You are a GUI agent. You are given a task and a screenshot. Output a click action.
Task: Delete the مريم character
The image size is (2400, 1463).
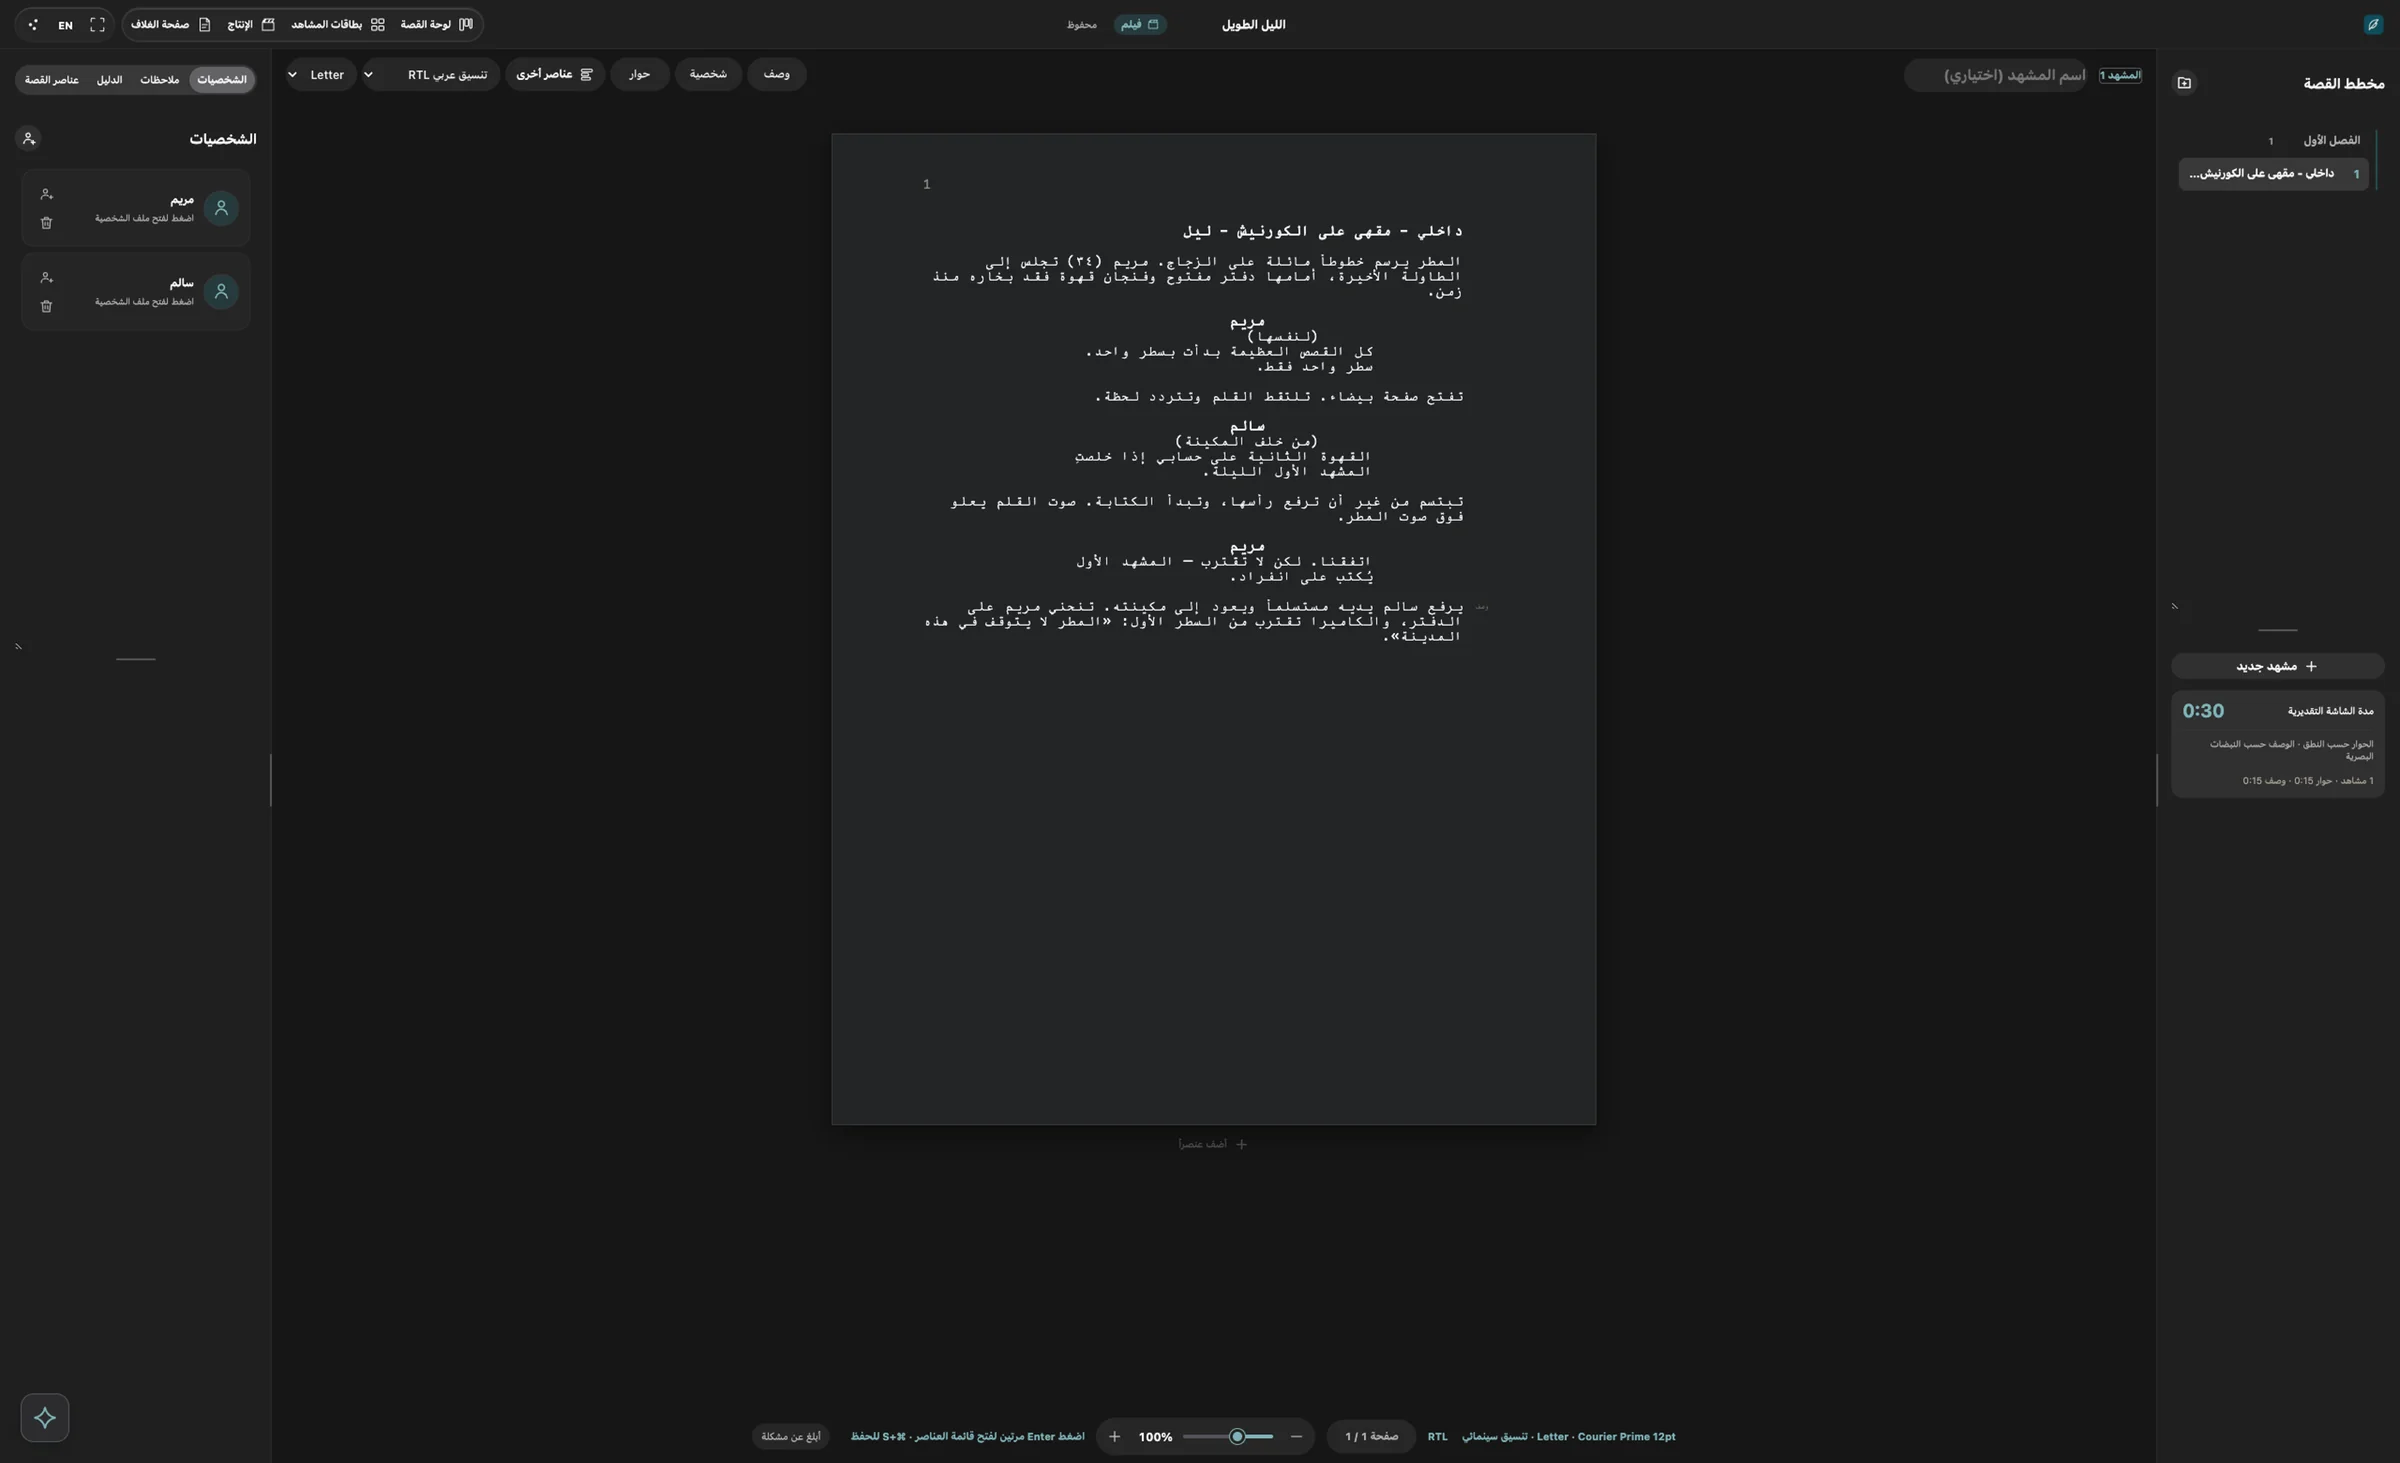[x=46, y=223]
